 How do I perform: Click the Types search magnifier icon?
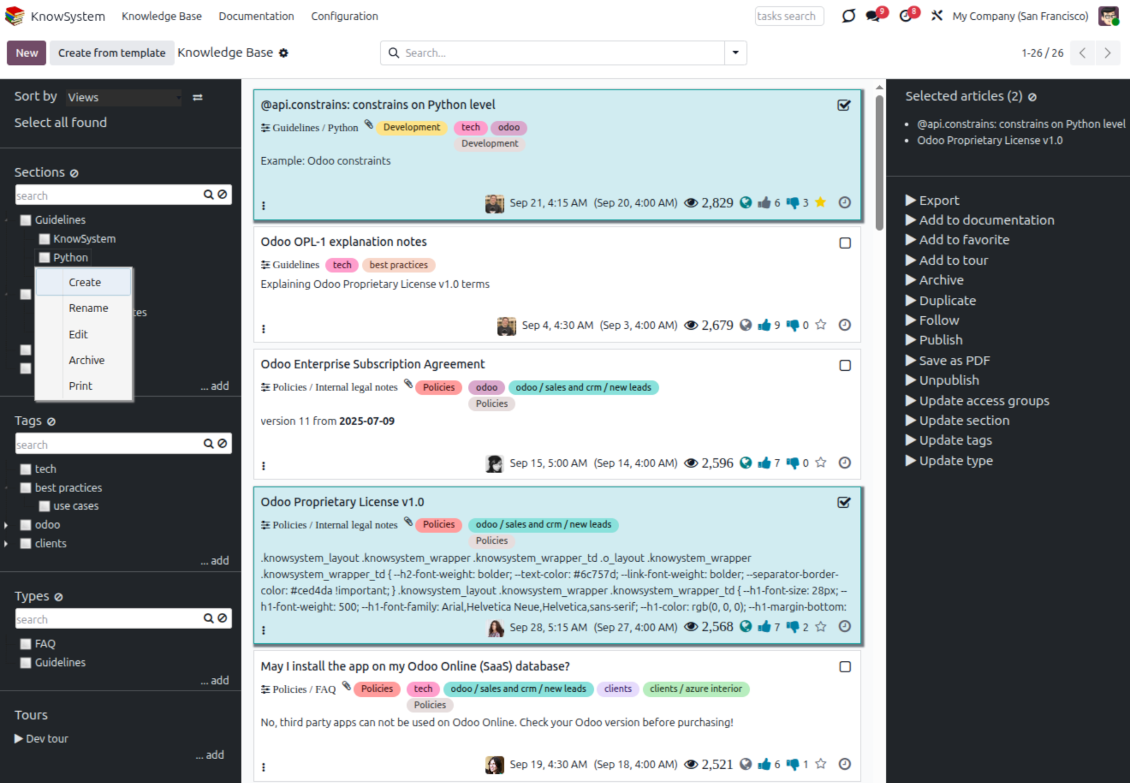(208, 619)
